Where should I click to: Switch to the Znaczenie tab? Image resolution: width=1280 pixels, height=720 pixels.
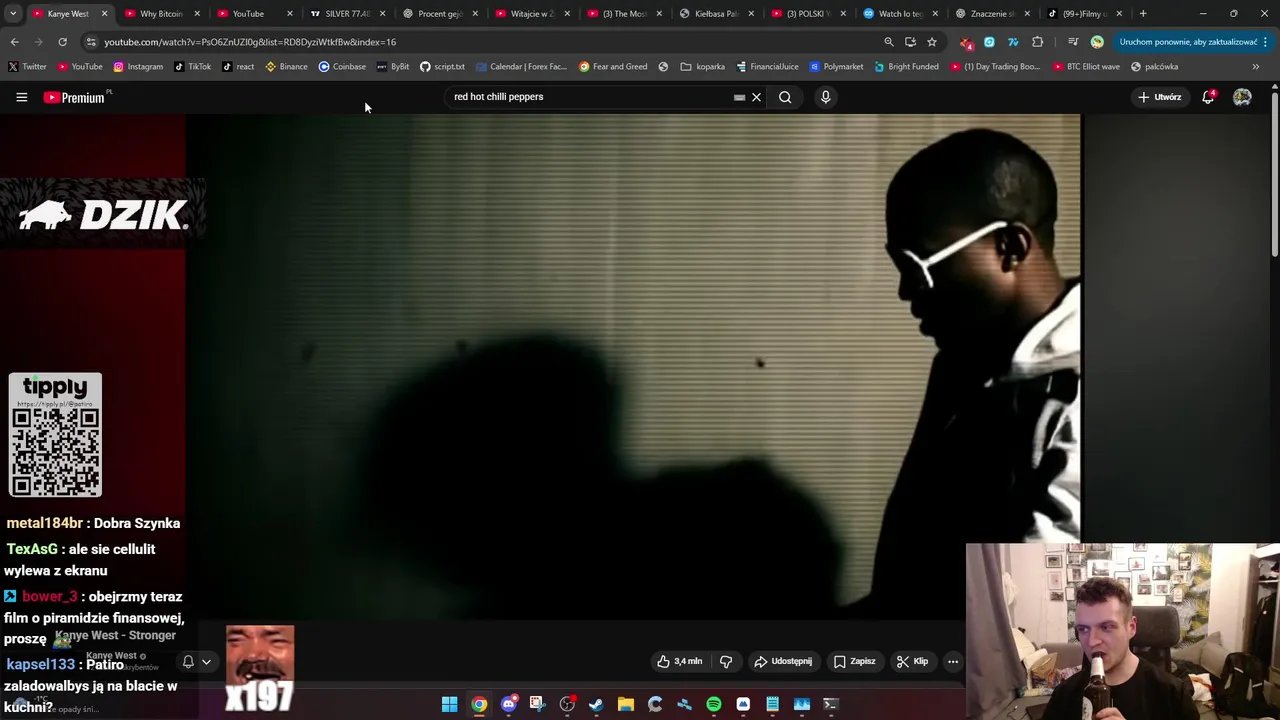click(x=993, y=14)
